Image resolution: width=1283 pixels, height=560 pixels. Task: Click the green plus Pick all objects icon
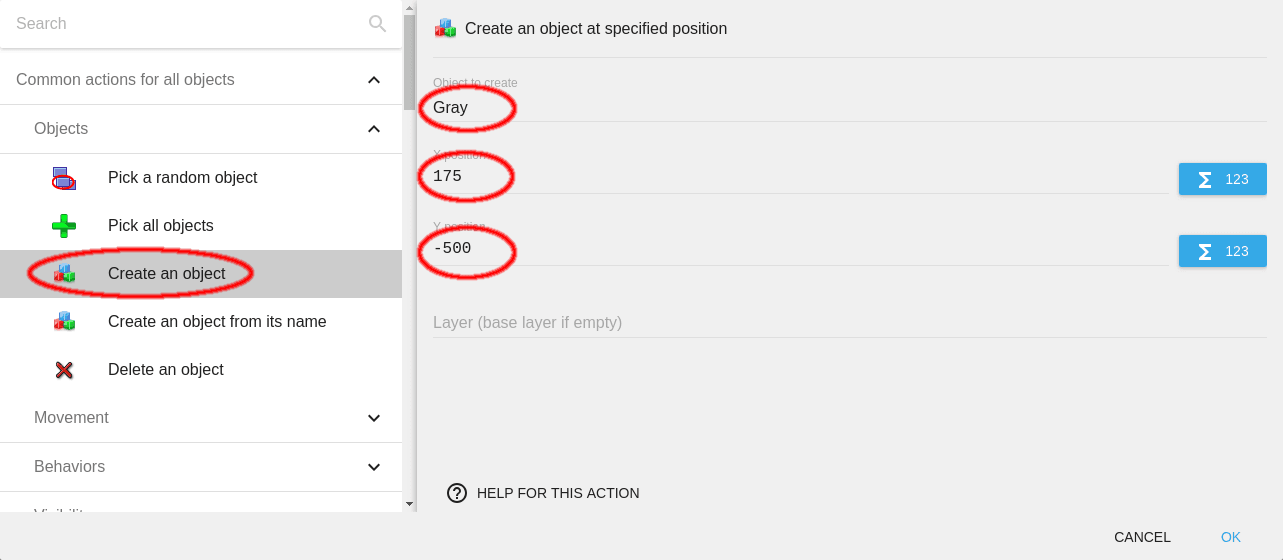click(64, 226)
